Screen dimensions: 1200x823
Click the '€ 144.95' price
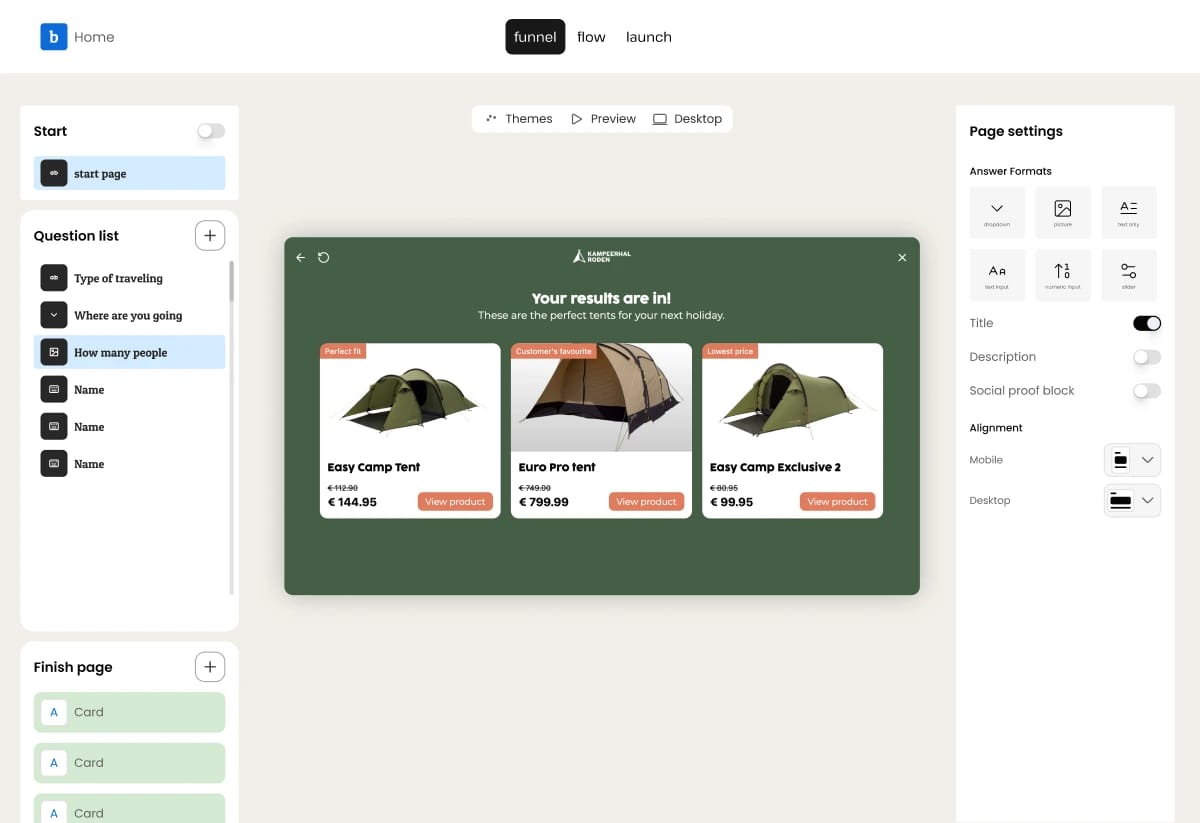tap(352, 502)
